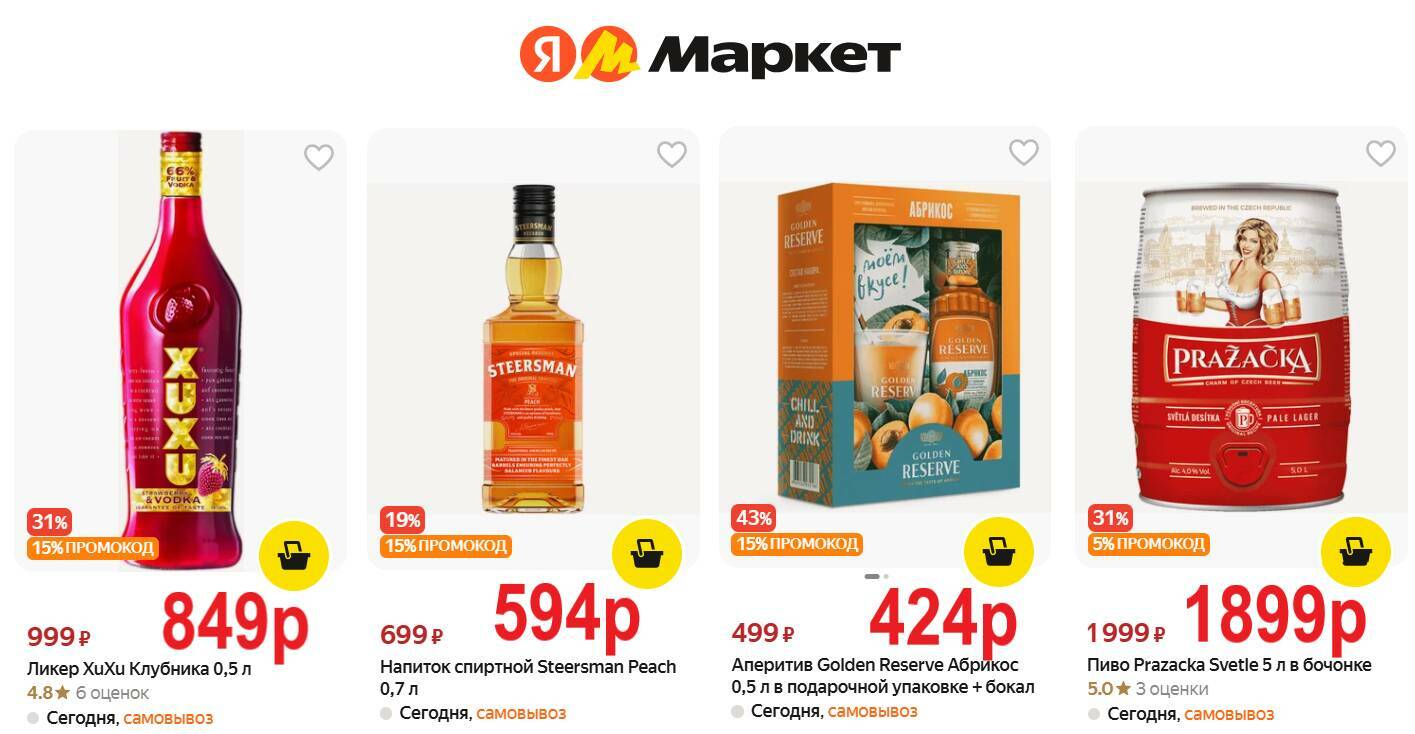View the 6 оценок rating for XuXu

(112, 693)
